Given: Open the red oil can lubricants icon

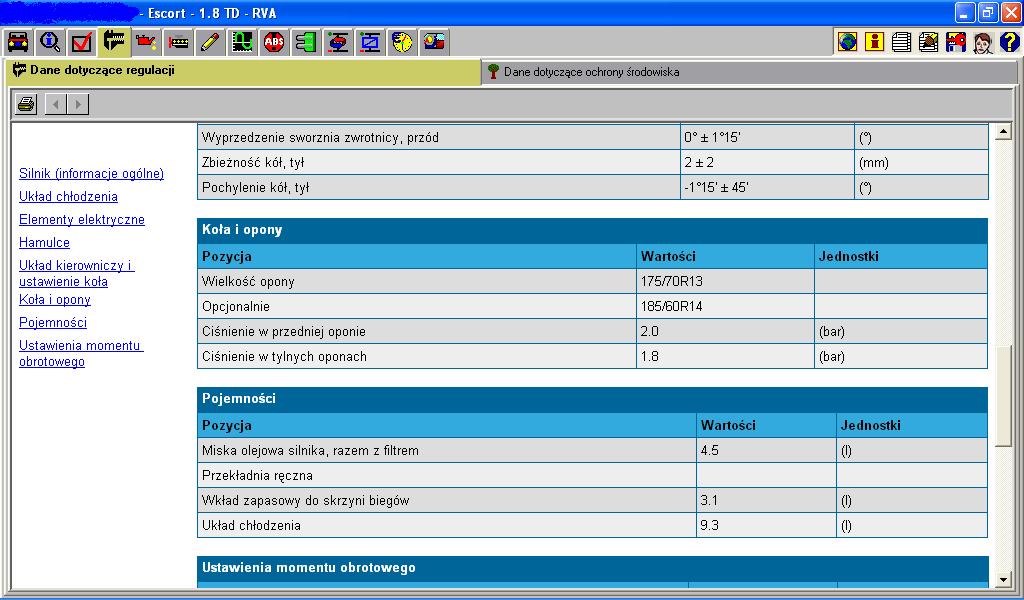Looking at the screenshot, I should [147, 42].
